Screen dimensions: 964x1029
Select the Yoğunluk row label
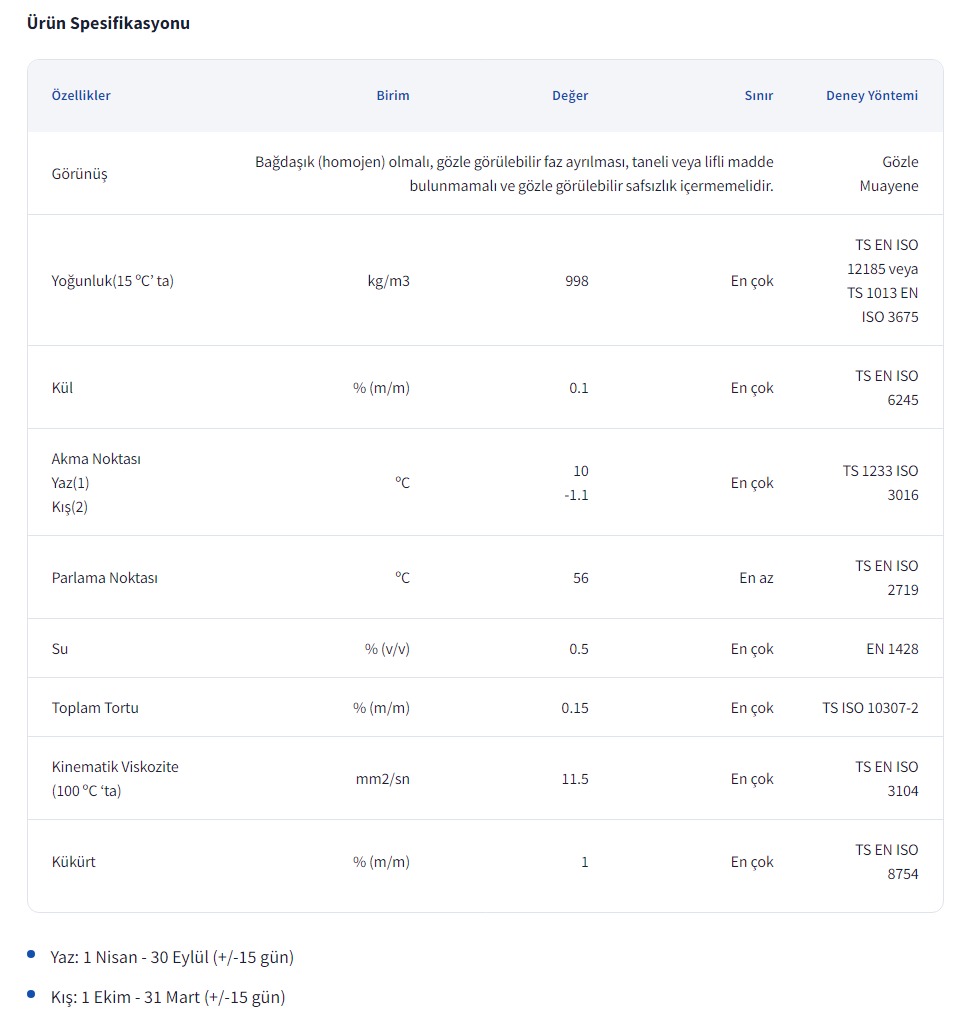click(x=112, y=281)
